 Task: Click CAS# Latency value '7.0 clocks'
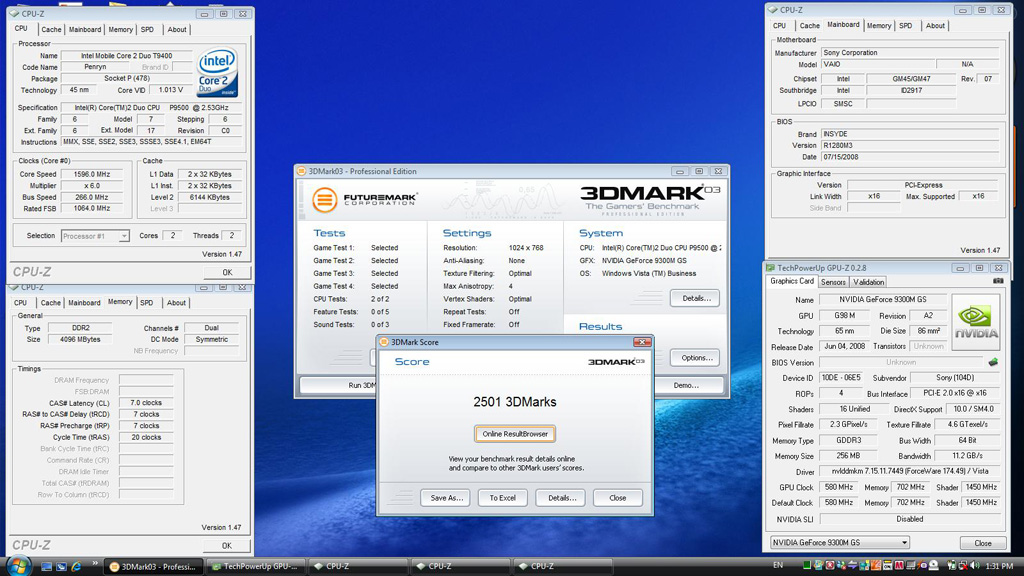146,403
